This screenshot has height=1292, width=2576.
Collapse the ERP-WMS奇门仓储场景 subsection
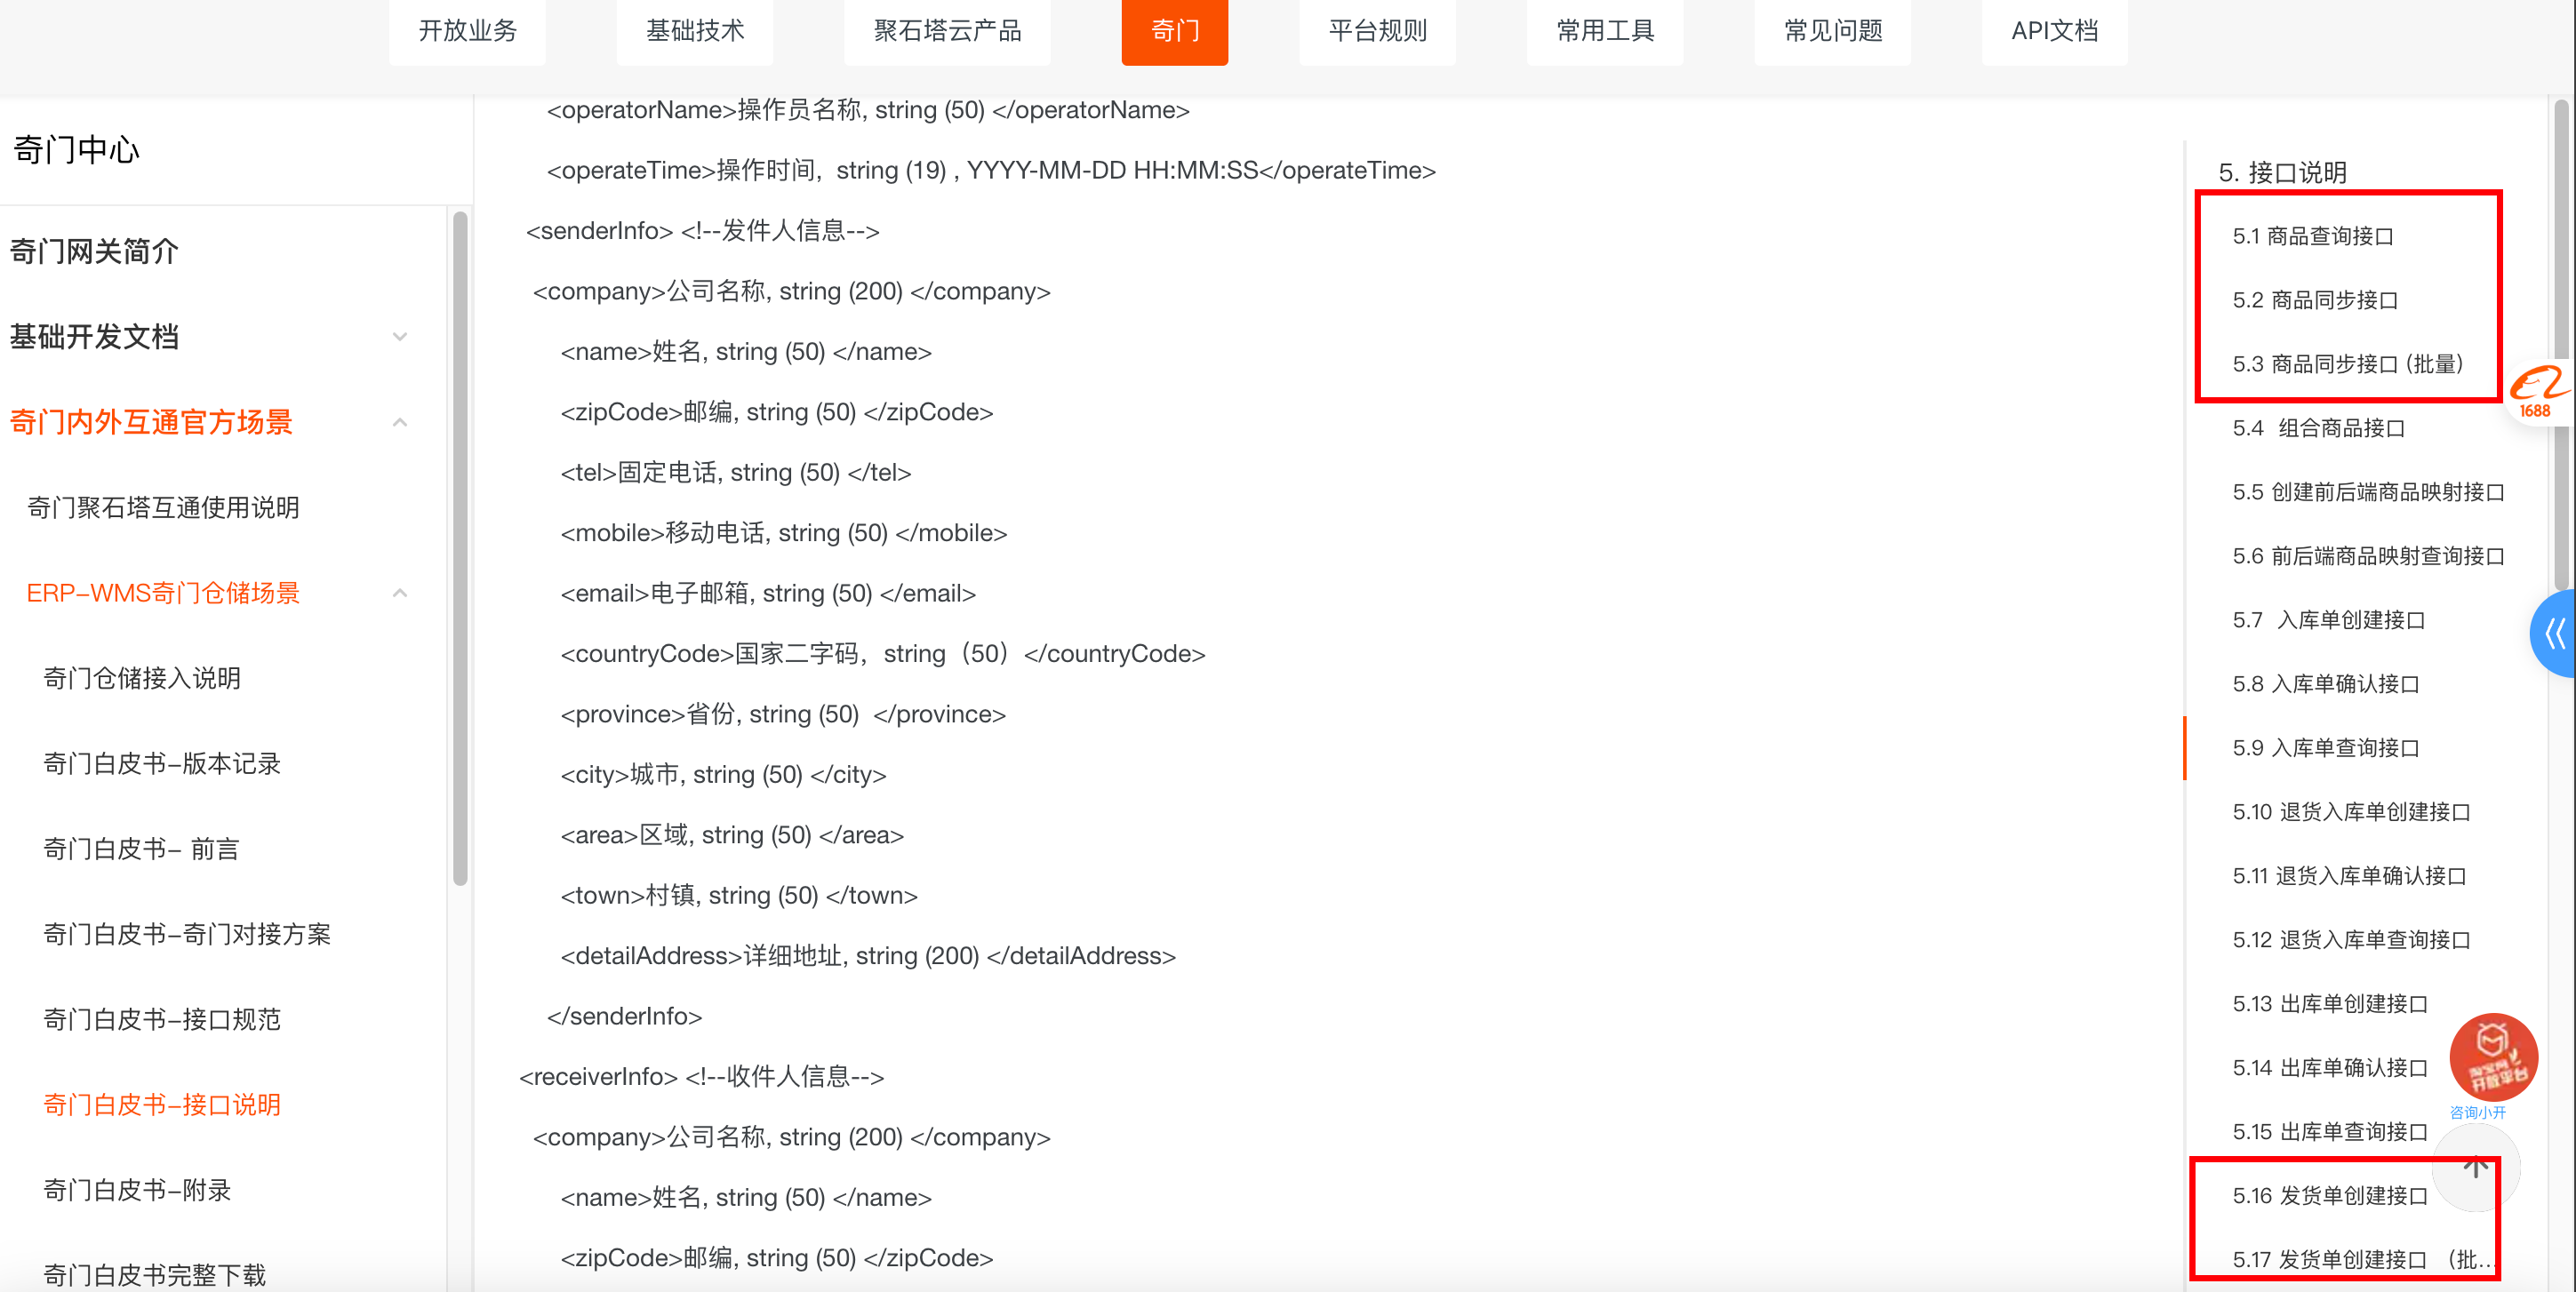coord(400,593)
